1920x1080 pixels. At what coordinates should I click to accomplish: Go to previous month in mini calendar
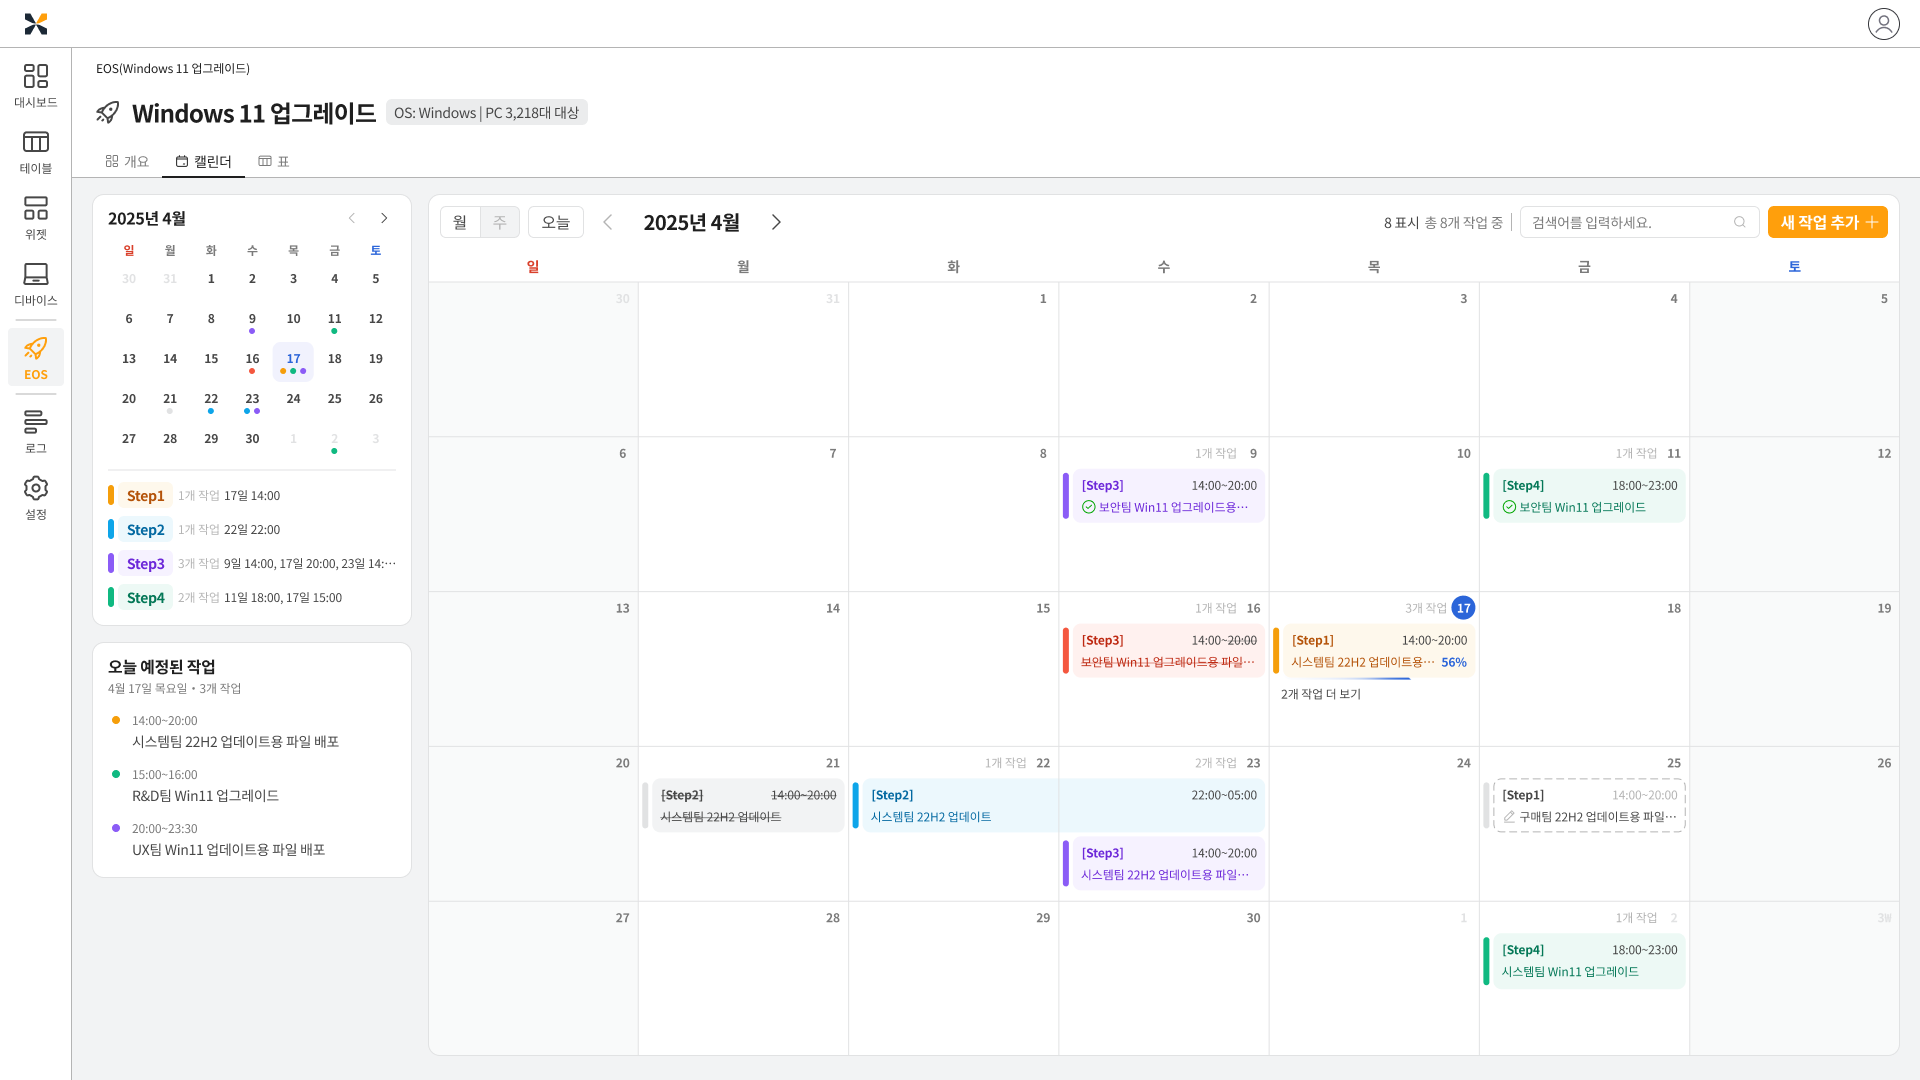point(352,218)
